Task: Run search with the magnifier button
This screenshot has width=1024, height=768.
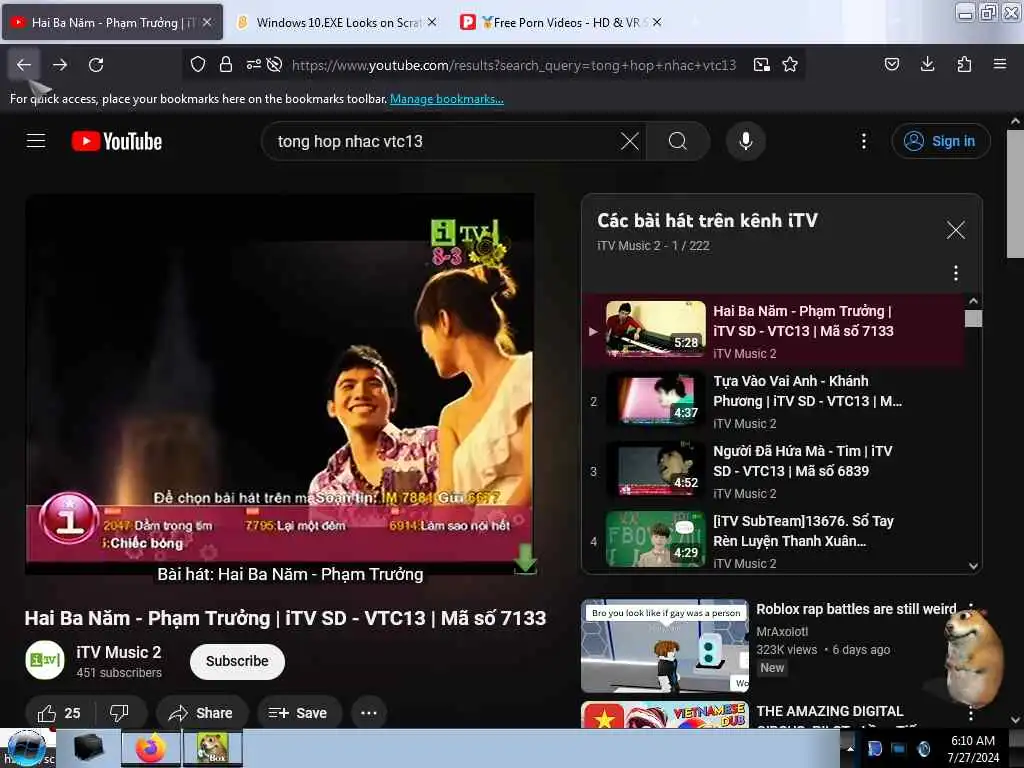Action: tap(678, 141)
